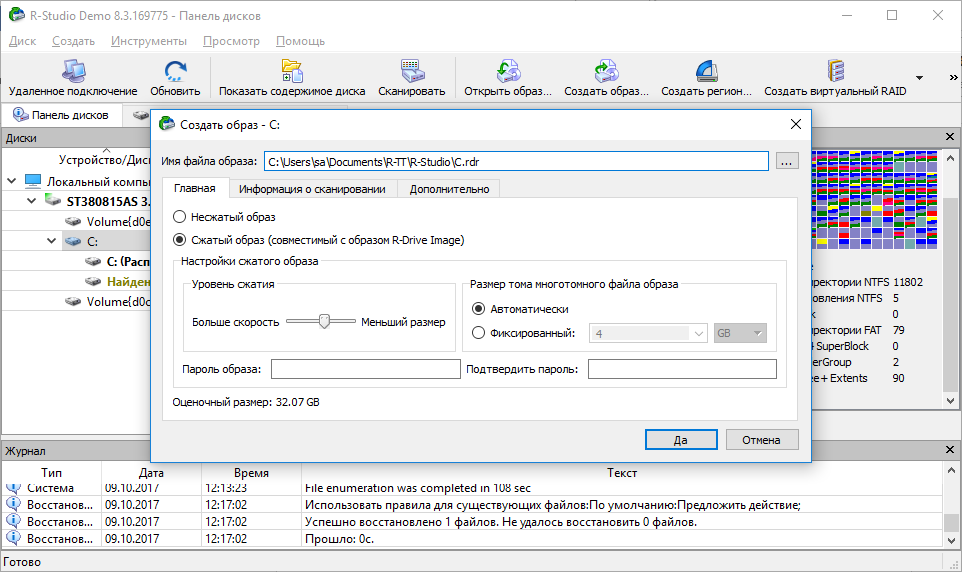
Task: Choose Фиксированный volume size option
Action: pyautogui.click(x=478, y=333)
